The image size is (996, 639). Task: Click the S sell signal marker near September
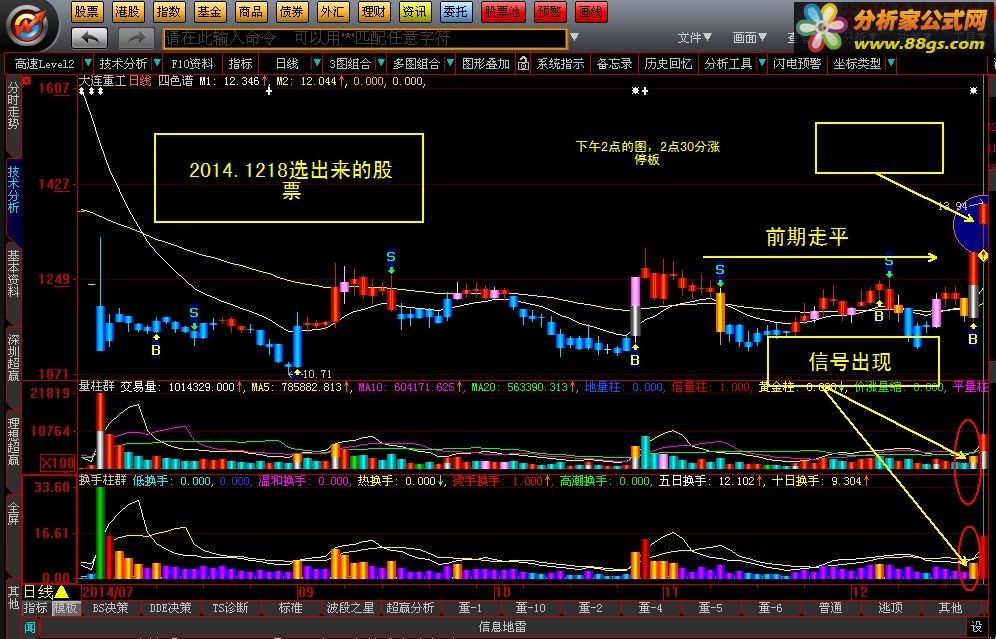tap(391, 257)
